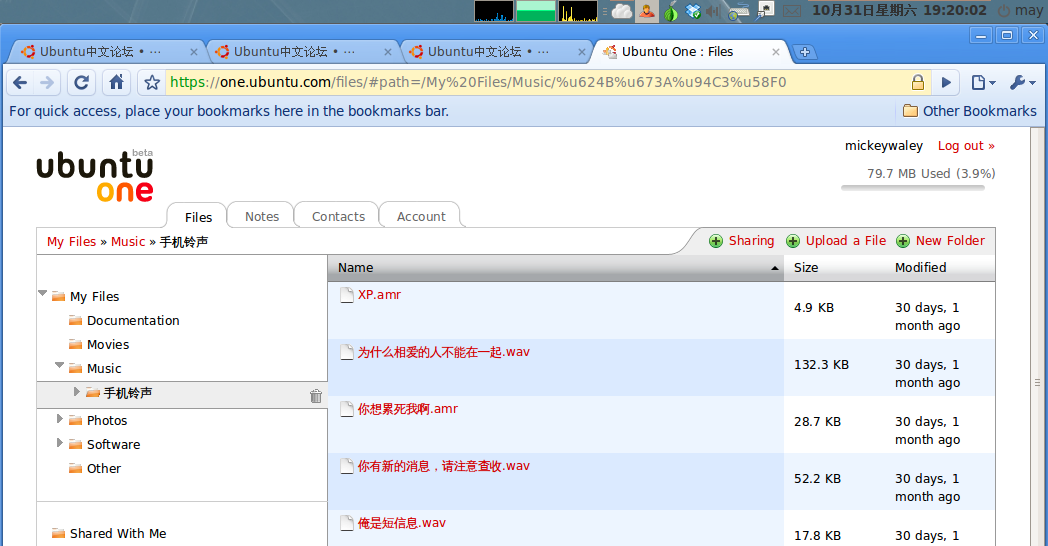Open the browser home page icon
Image resolution: width=1048 pixels, height=546 pixels.
[116, 82]
